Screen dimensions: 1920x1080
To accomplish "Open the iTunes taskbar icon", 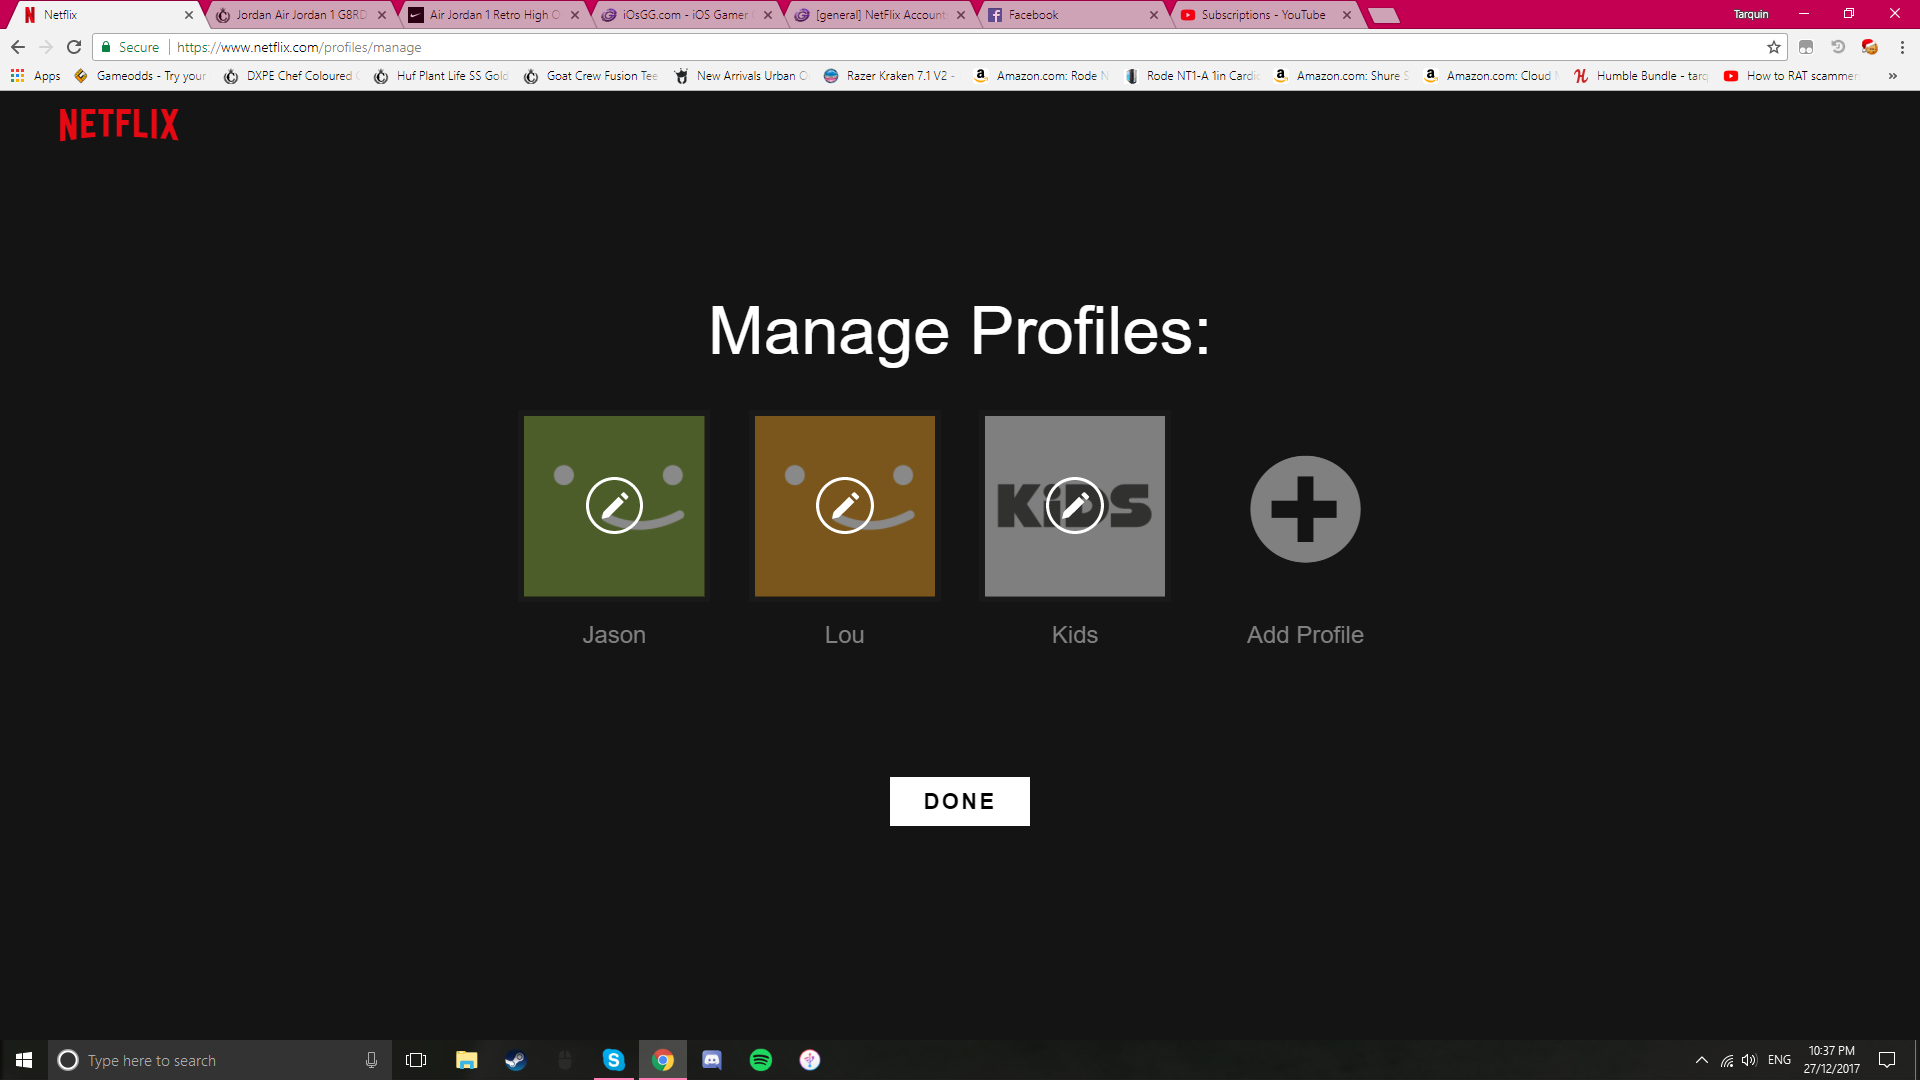I will click(810, 1060).
